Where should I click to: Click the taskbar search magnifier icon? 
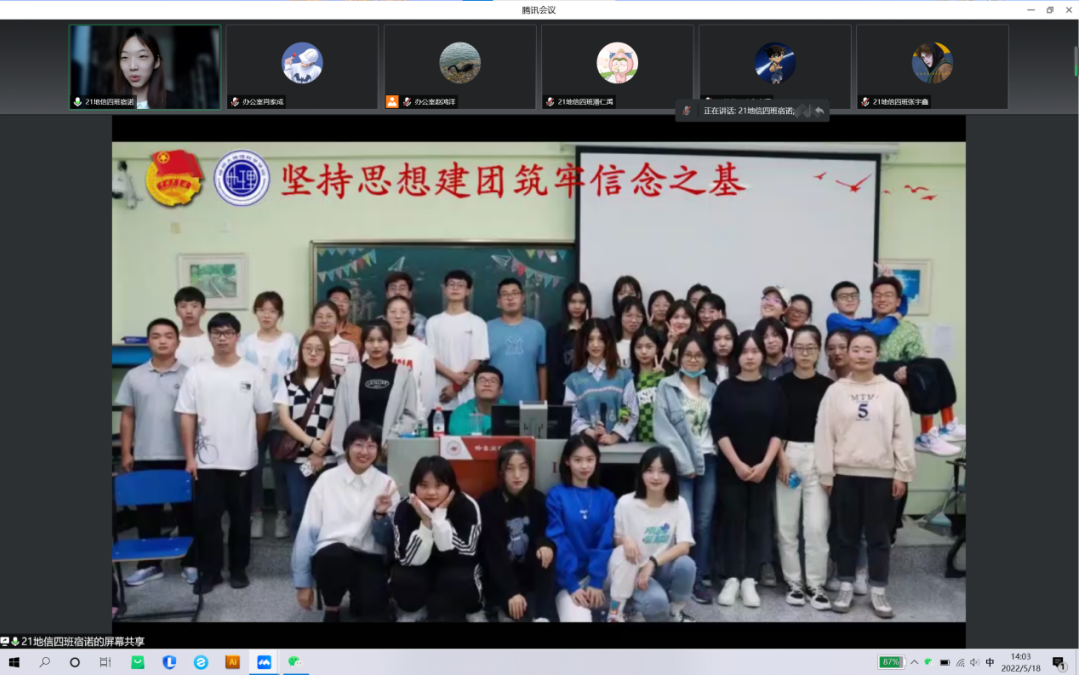(45, 662)
